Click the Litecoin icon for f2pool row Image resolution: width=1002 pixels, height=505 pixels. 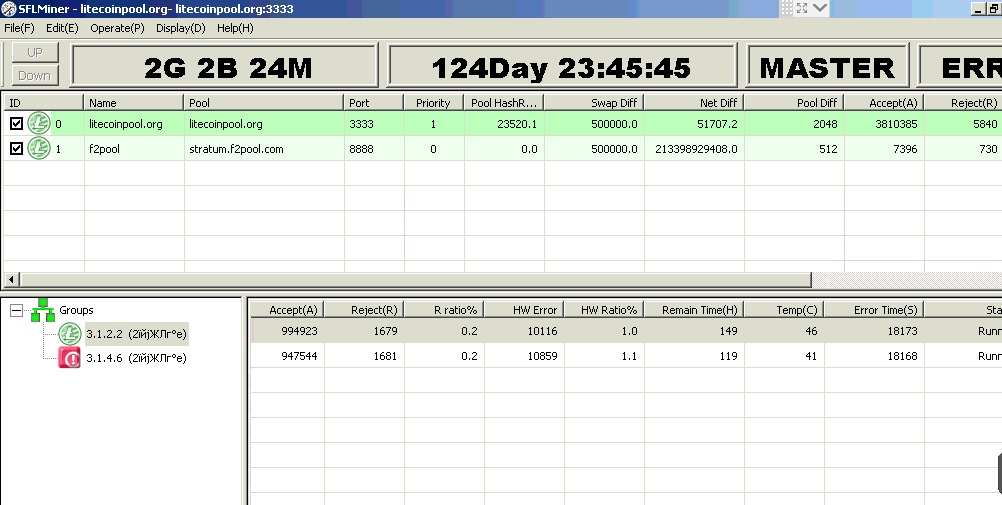[x=38, y=149]
